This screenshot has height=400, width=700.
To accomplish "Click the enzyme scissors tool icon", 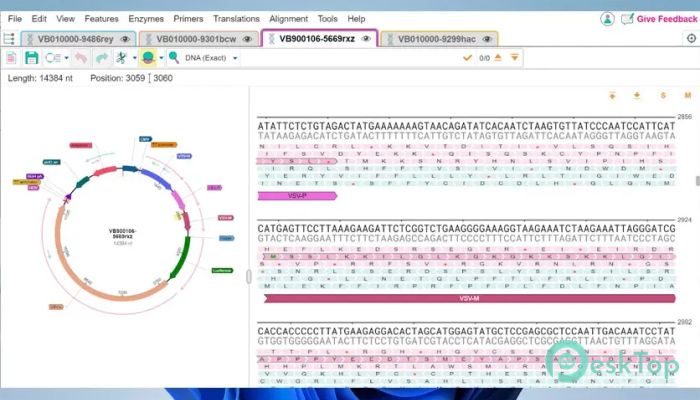I will [121, 58].
